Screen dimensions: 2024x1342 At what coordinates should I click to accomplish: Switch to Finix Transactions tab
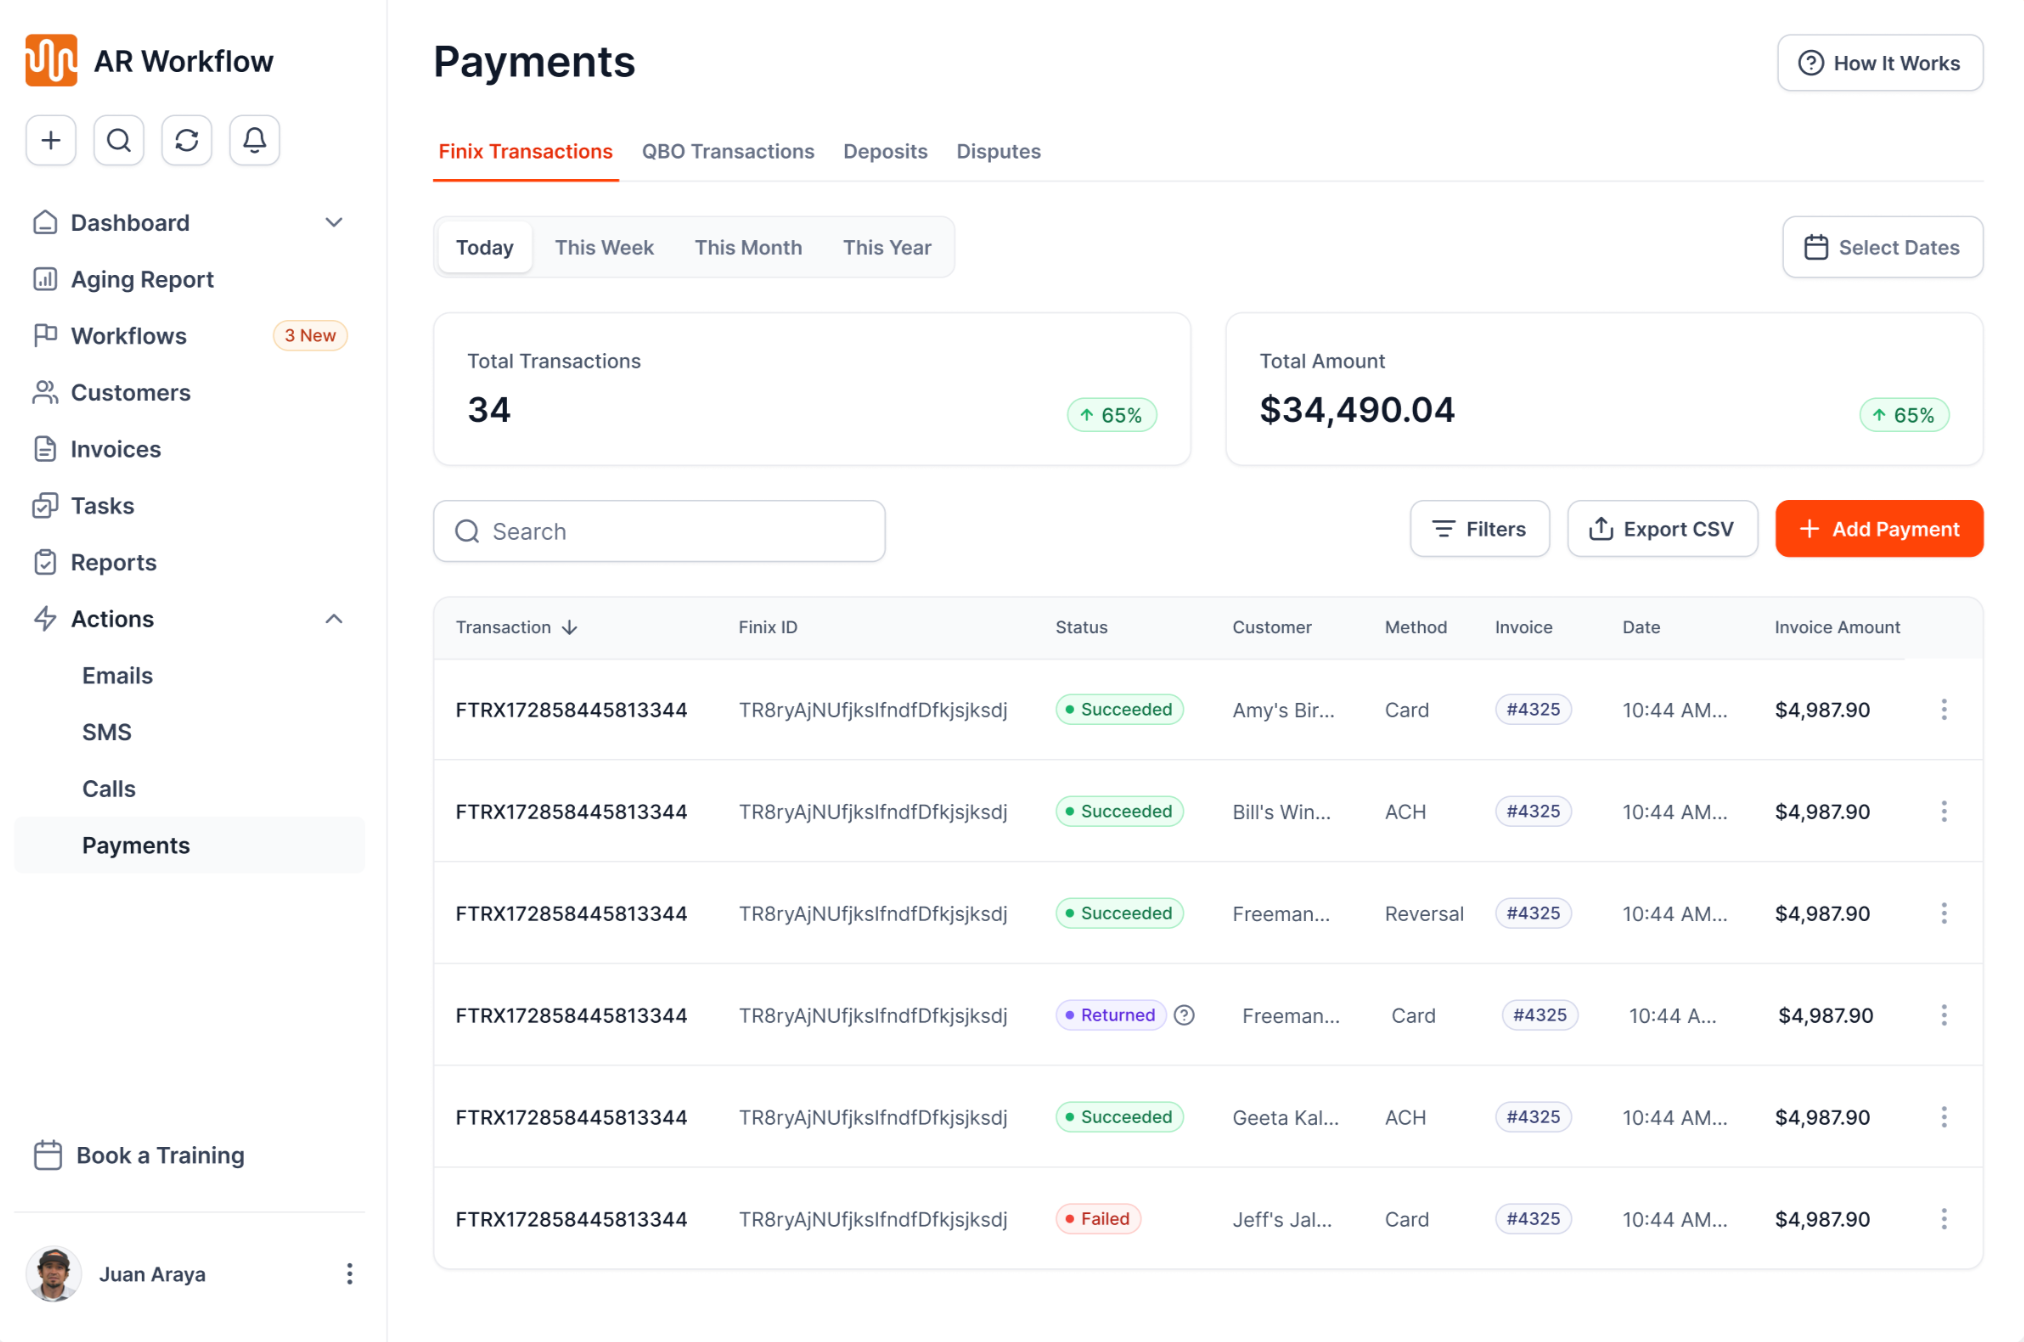525,151
